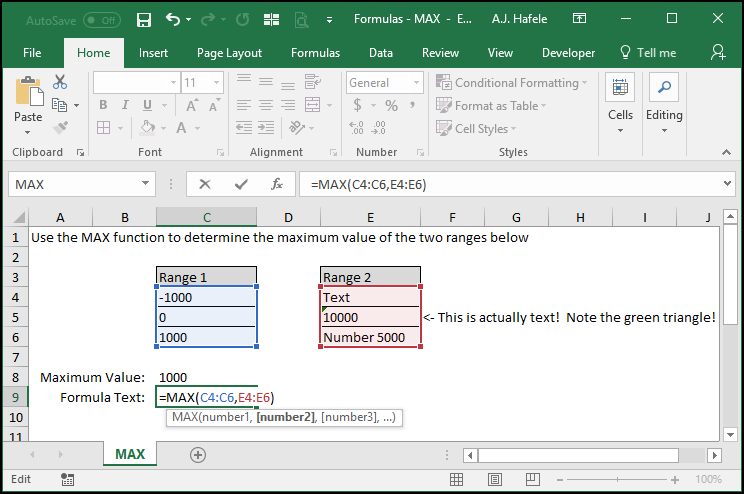Click the New Sheet plus button
Viewport: 744px width, 494px height.
[198, 455]
